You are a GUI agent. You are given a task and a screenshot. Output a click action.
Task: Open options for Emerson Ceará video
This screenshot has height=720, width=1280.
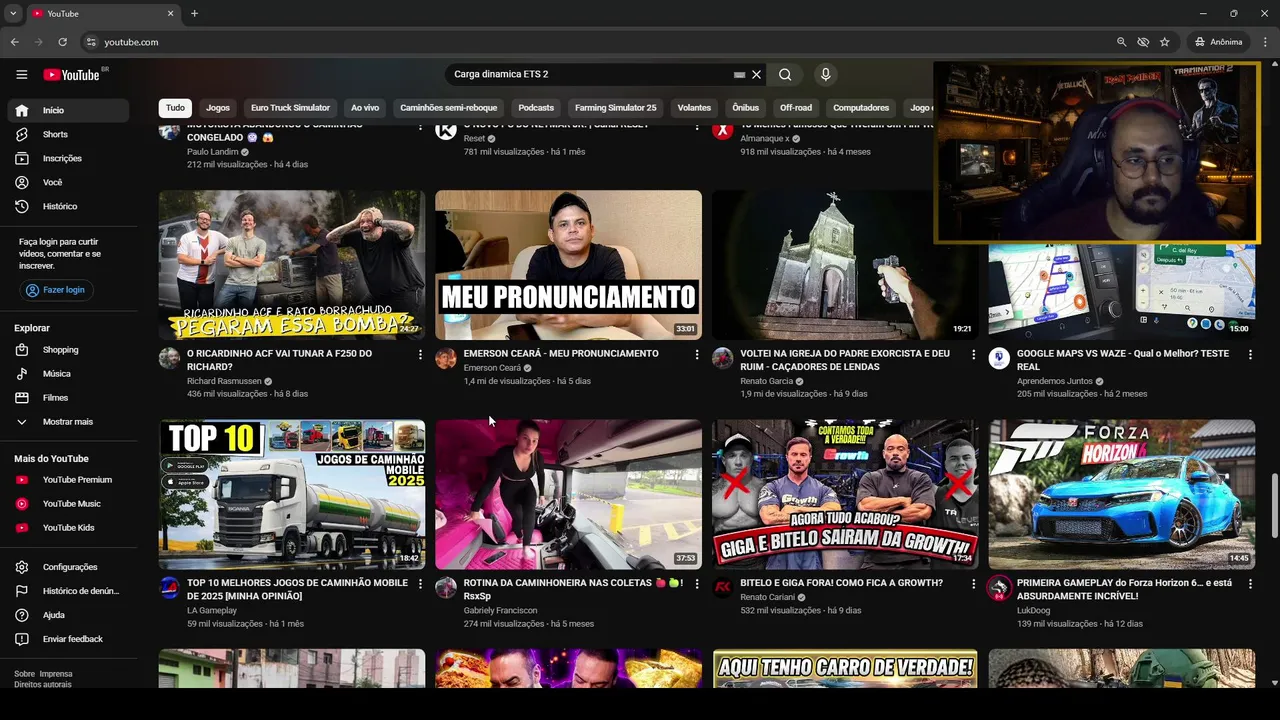point(697,355)
